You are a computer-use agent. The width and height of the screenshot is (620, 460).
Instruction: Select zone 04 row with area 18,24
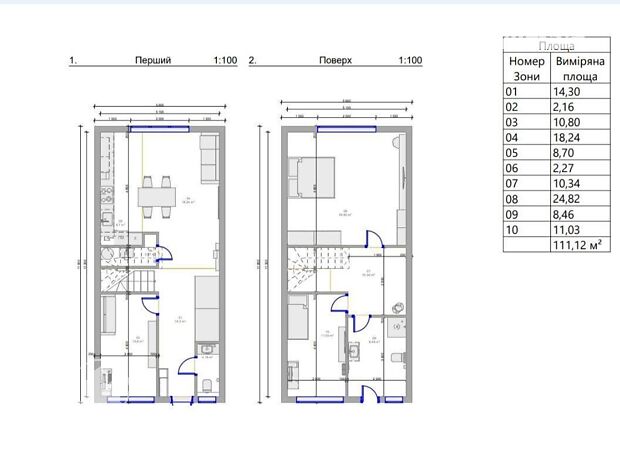[556, 138]
